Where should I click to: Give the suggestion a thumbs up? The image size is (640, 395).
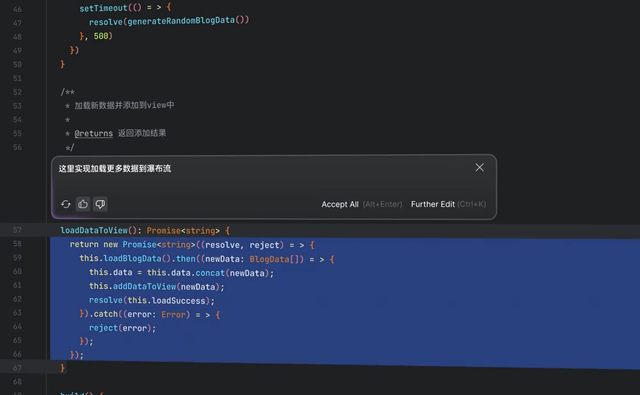point(83,204)
